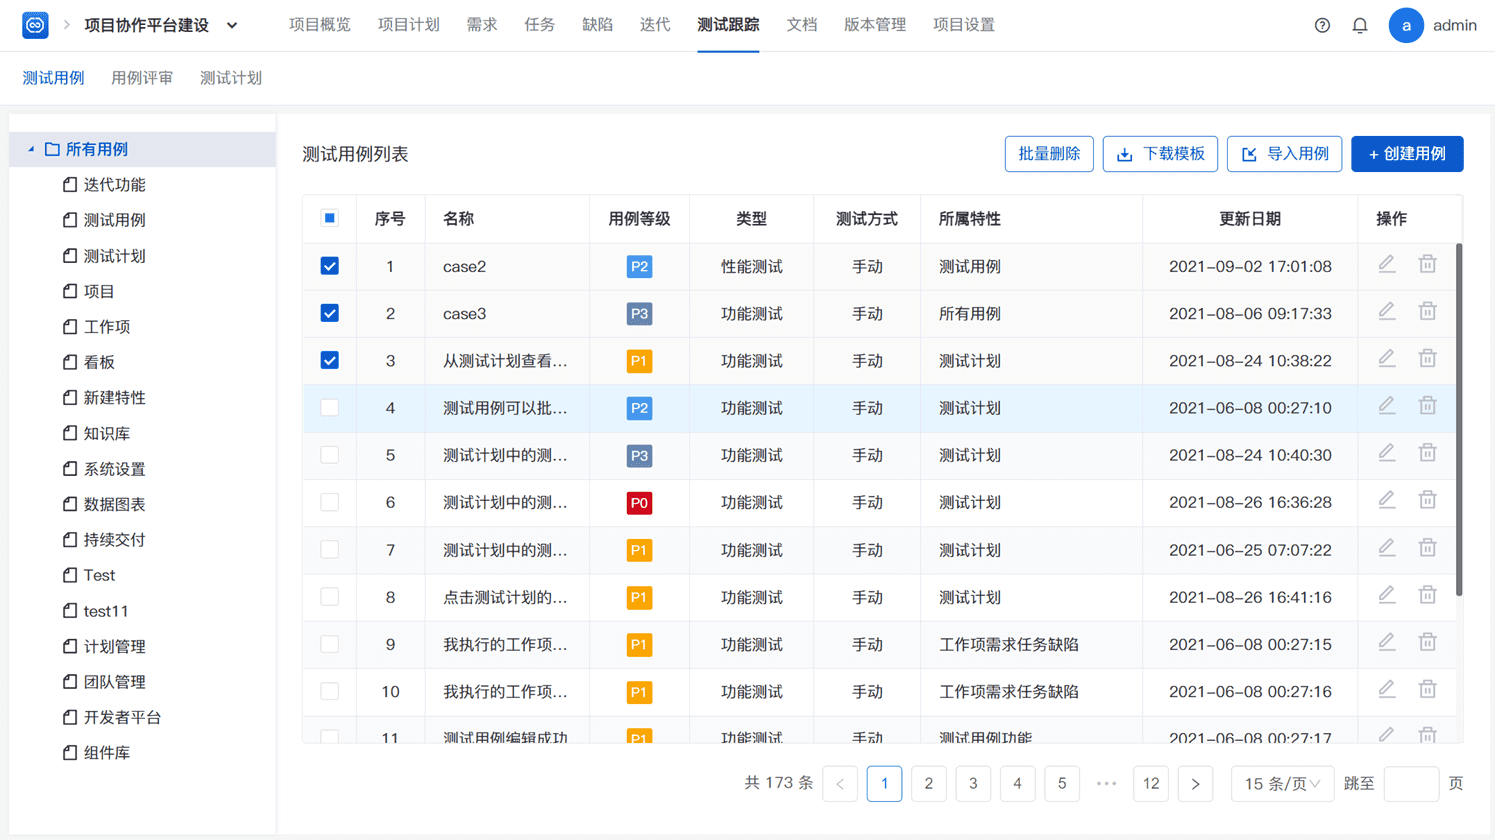Click the file icon beside 迭代功能

[70, 185]
